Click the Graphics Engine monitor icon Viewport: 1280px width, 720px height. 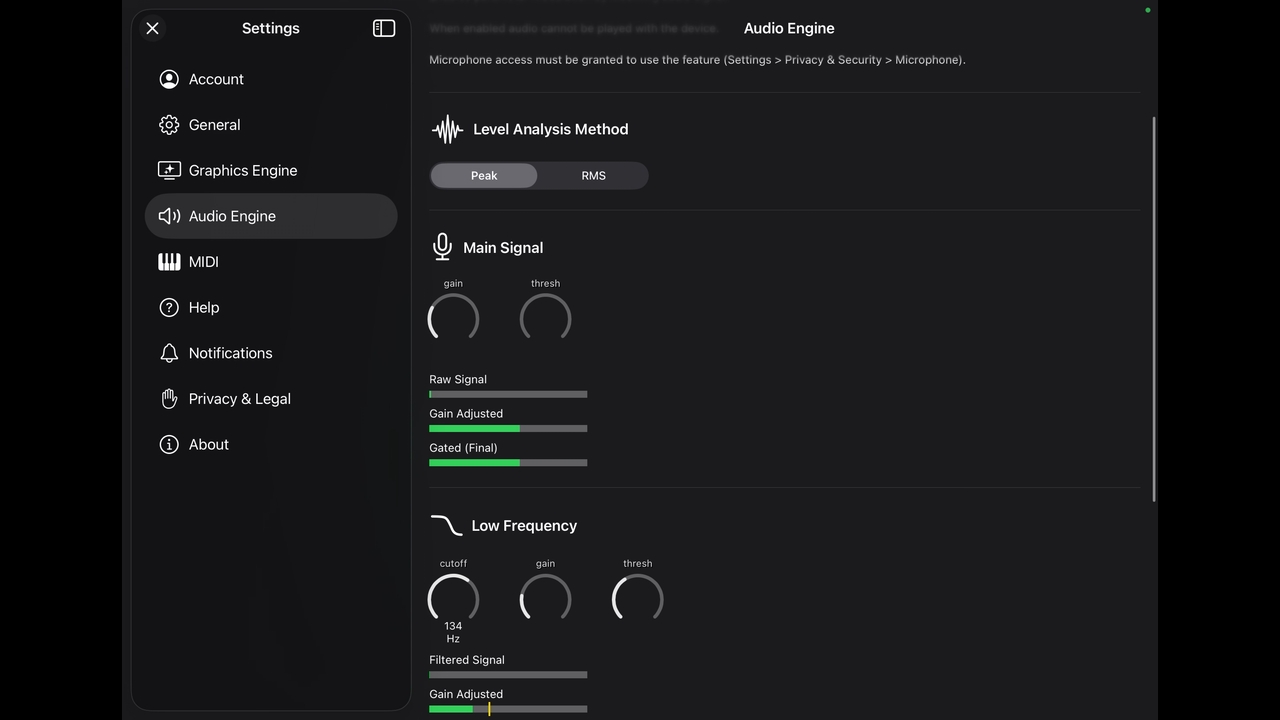click(169, 170)
